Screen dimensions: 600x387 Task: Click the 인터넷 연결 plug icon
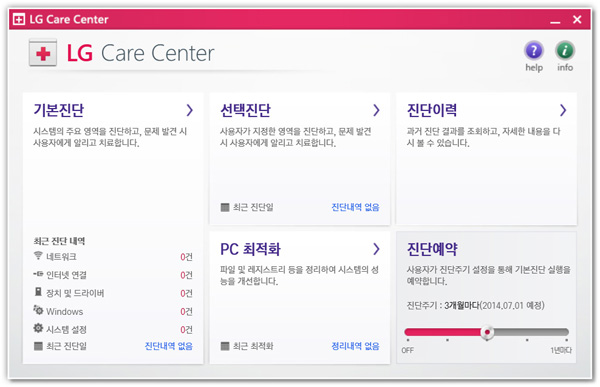38,274
